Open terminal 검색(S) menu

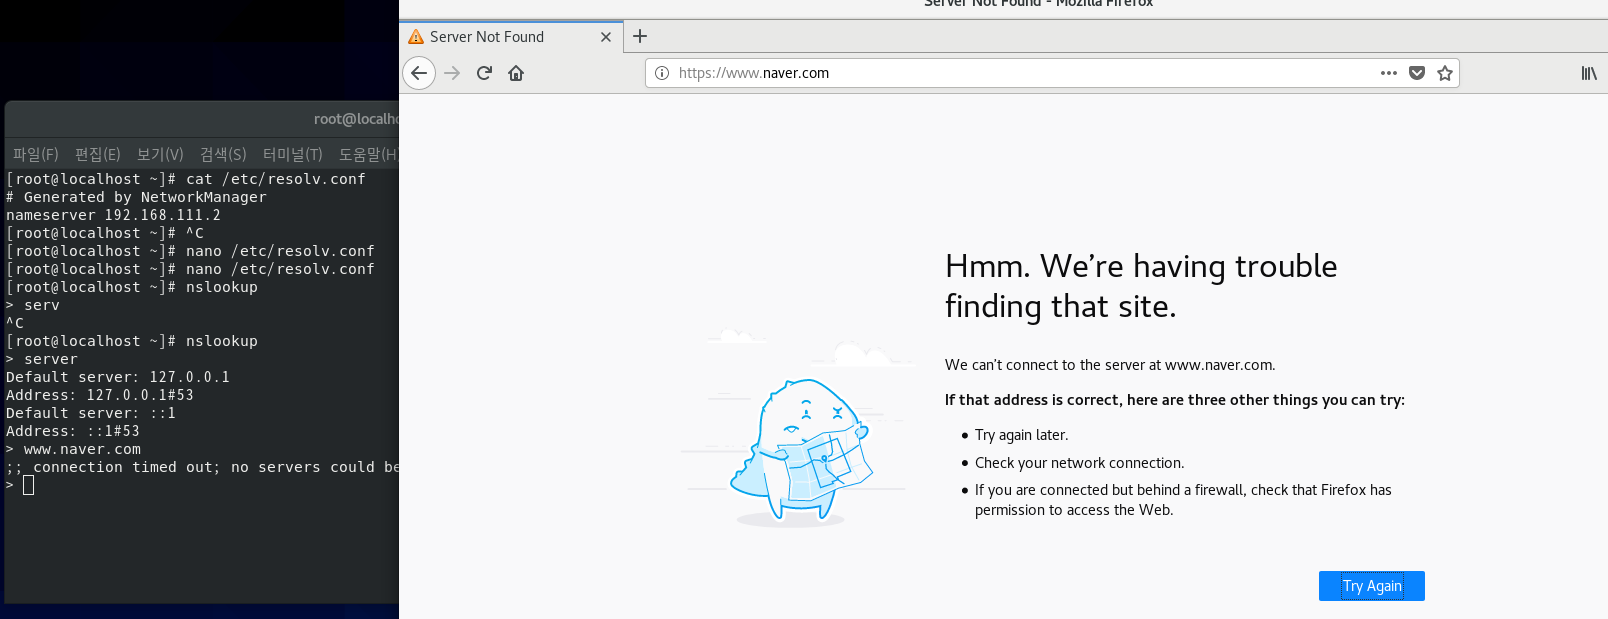(x=223, y=154)
